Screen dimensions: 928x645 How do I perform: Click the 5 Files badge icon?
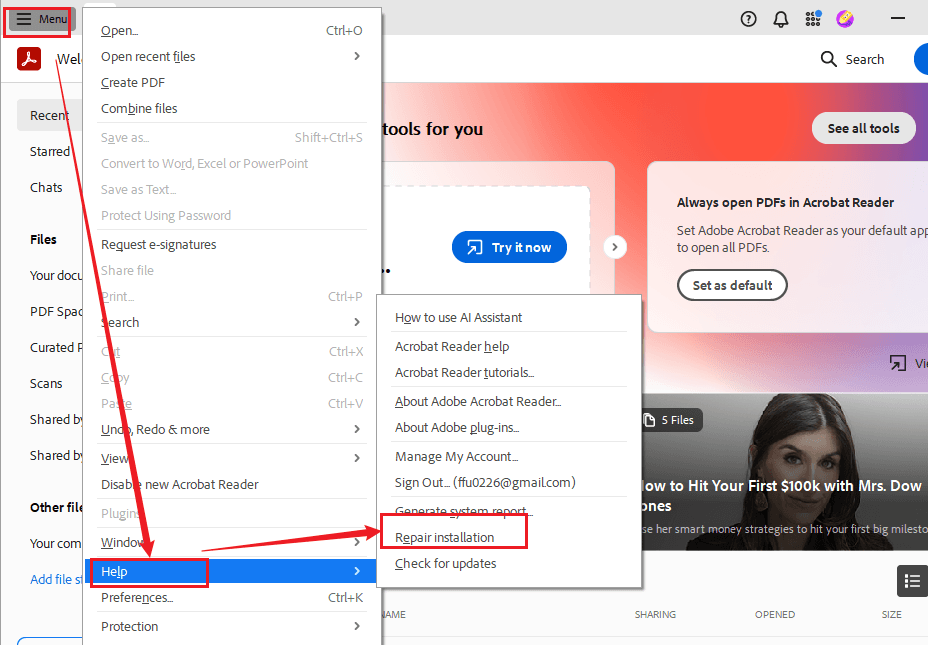coord(650,420)
